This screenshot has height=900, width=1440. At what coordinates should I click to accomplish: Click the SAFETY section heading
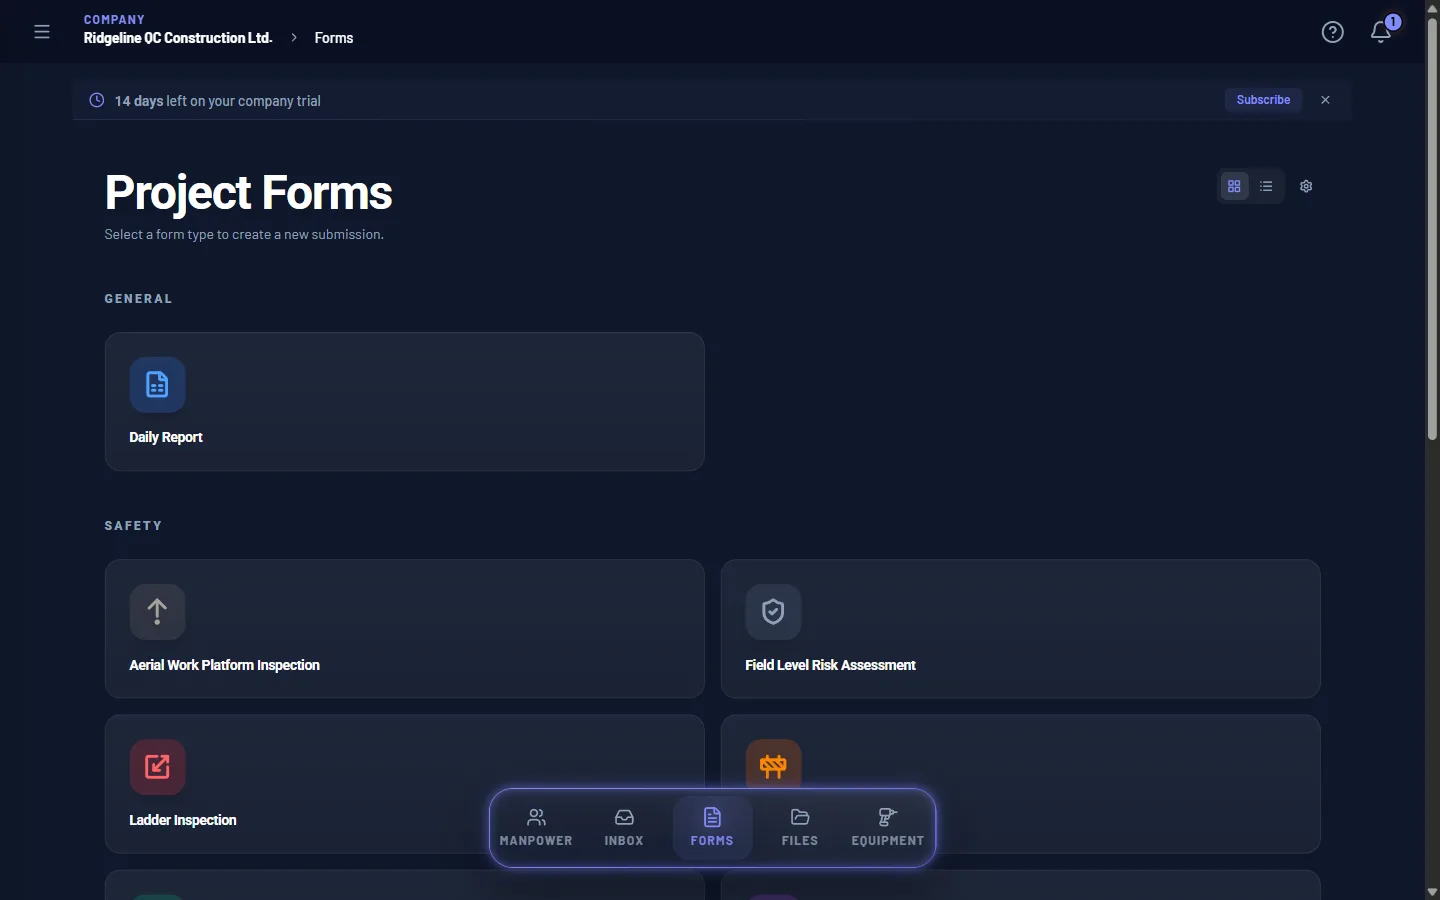click(x=134, y=526)
